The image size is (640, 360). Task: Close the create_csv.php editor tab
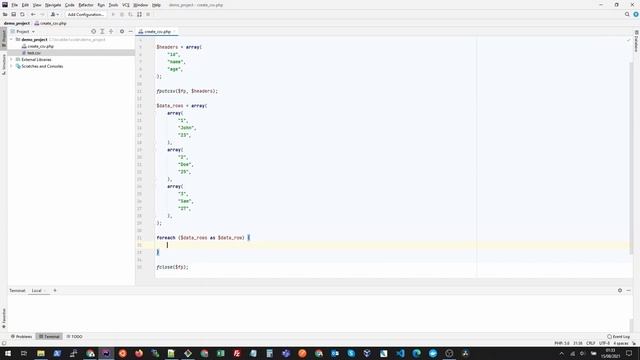pyautogui.click(x=174, y=31)
